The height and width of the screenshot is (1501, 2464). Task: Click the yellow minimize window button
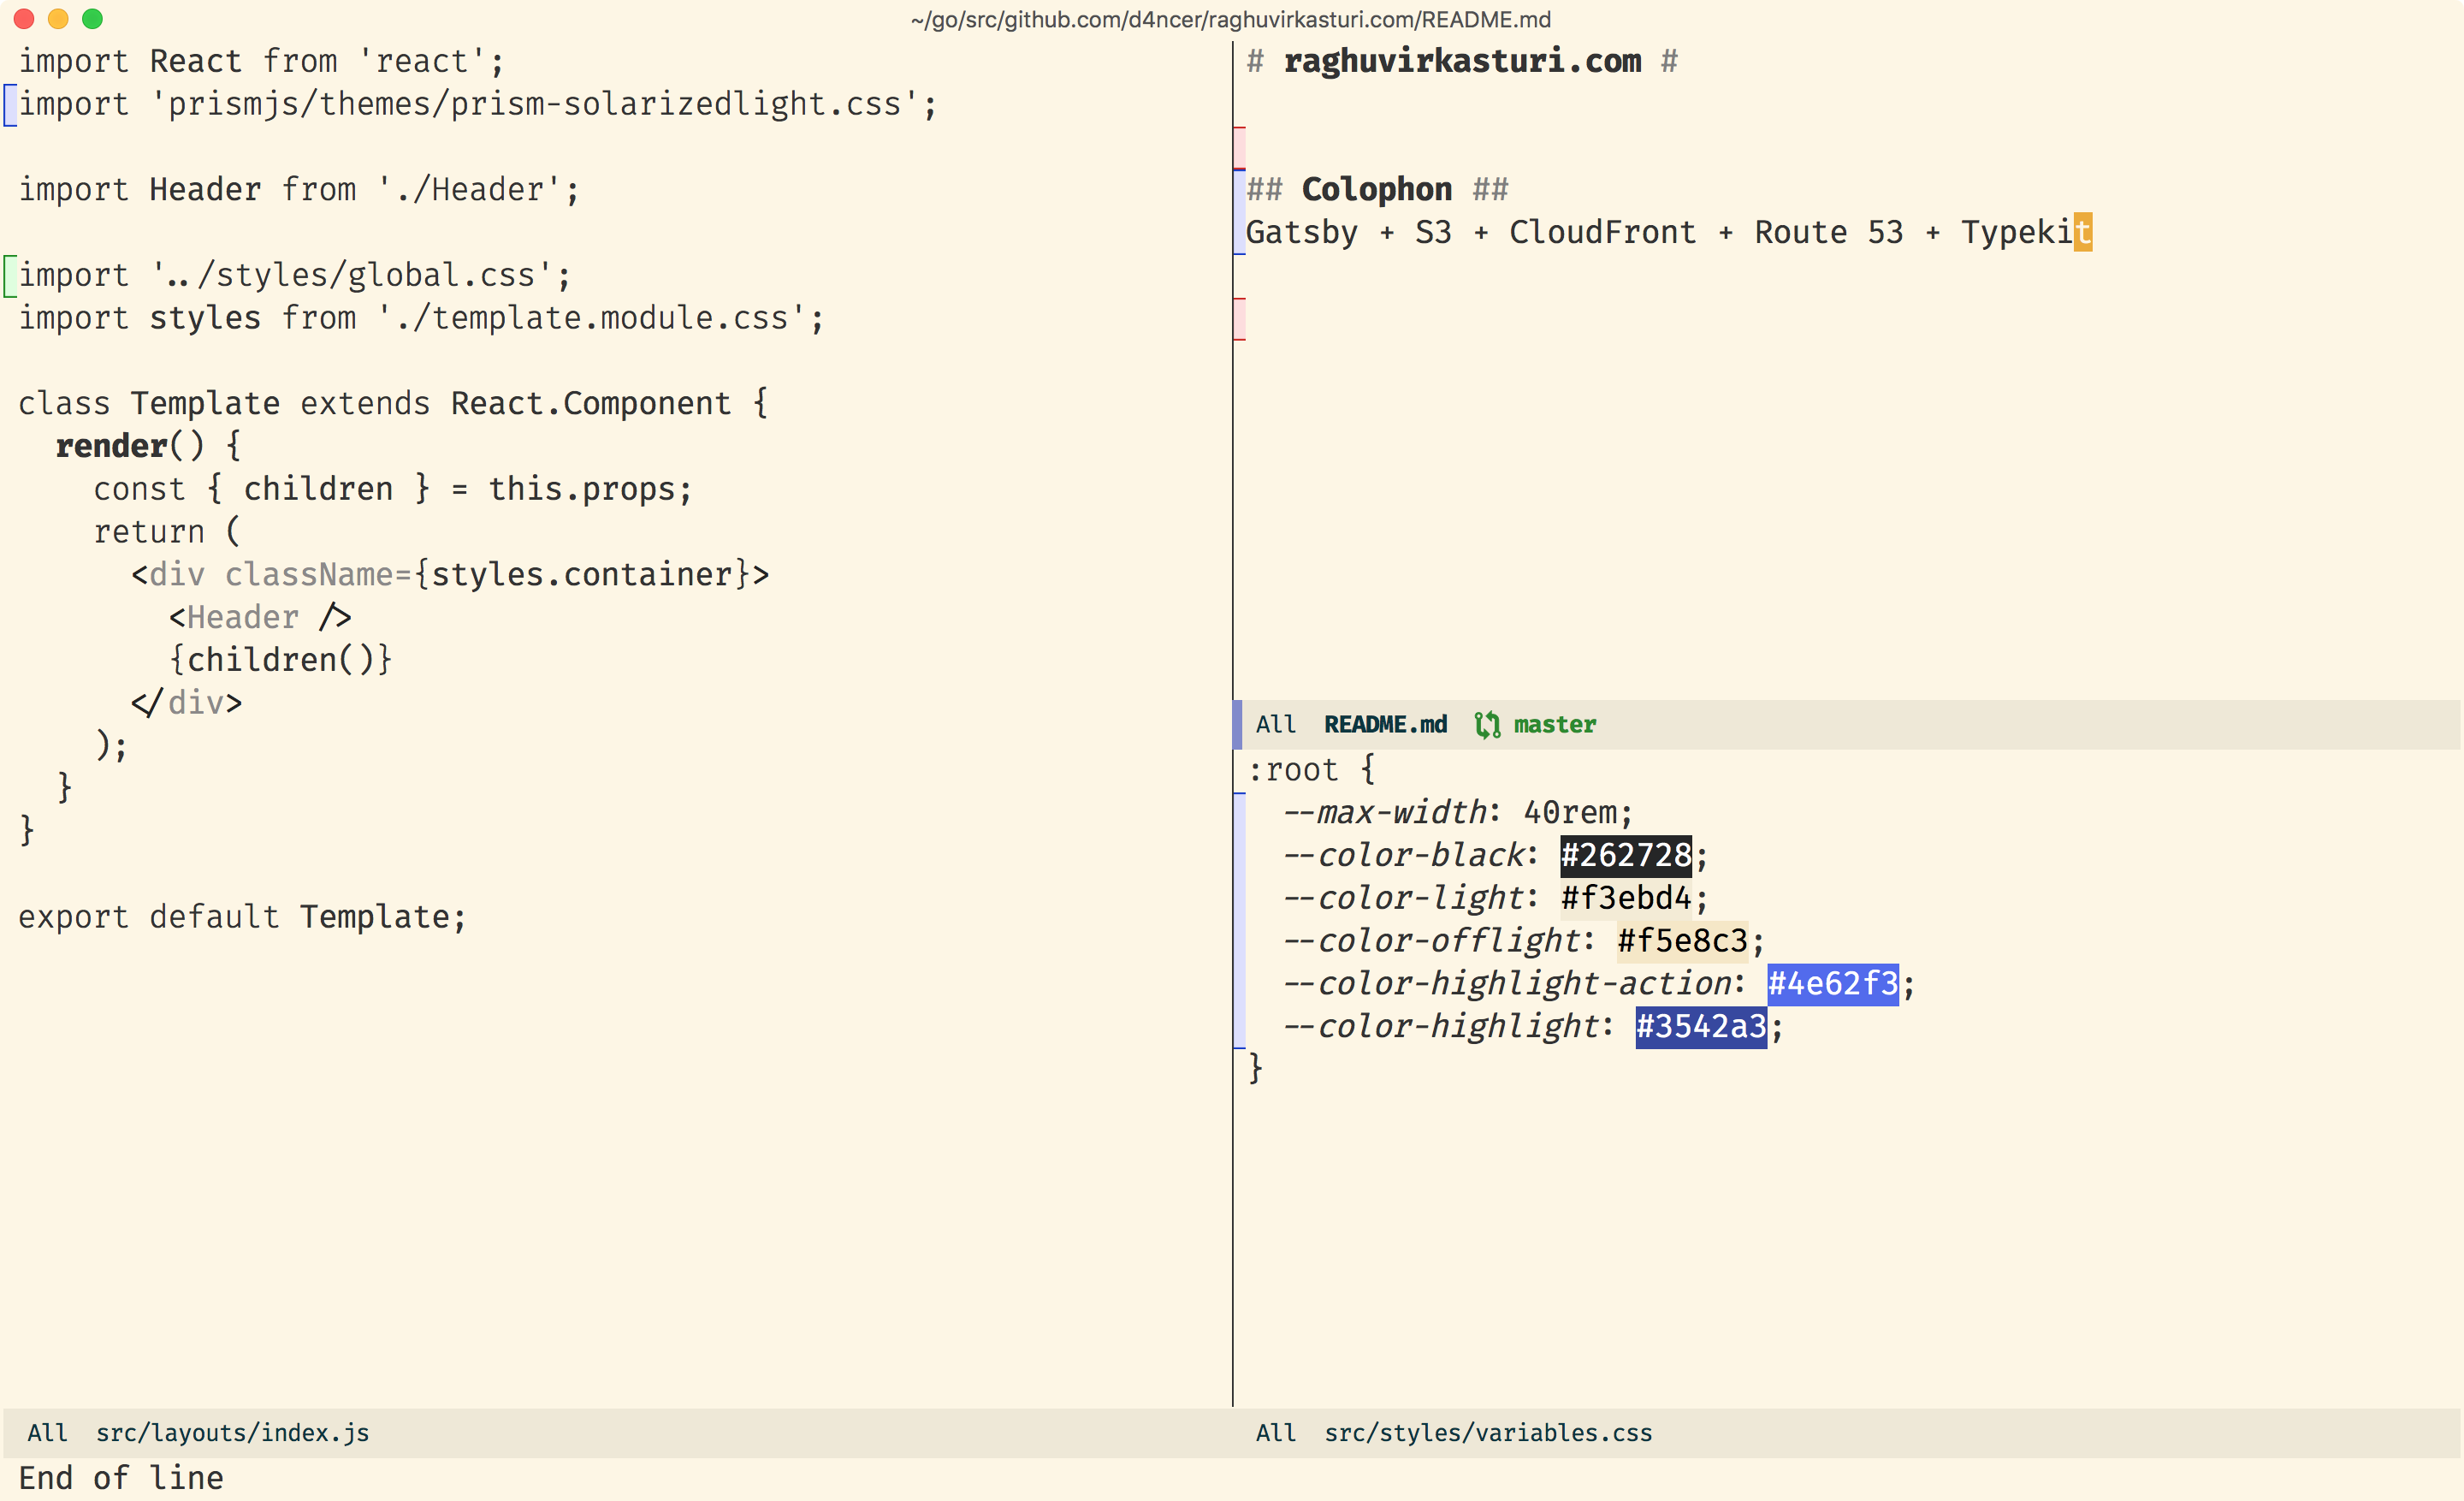[x=58, y=19]
